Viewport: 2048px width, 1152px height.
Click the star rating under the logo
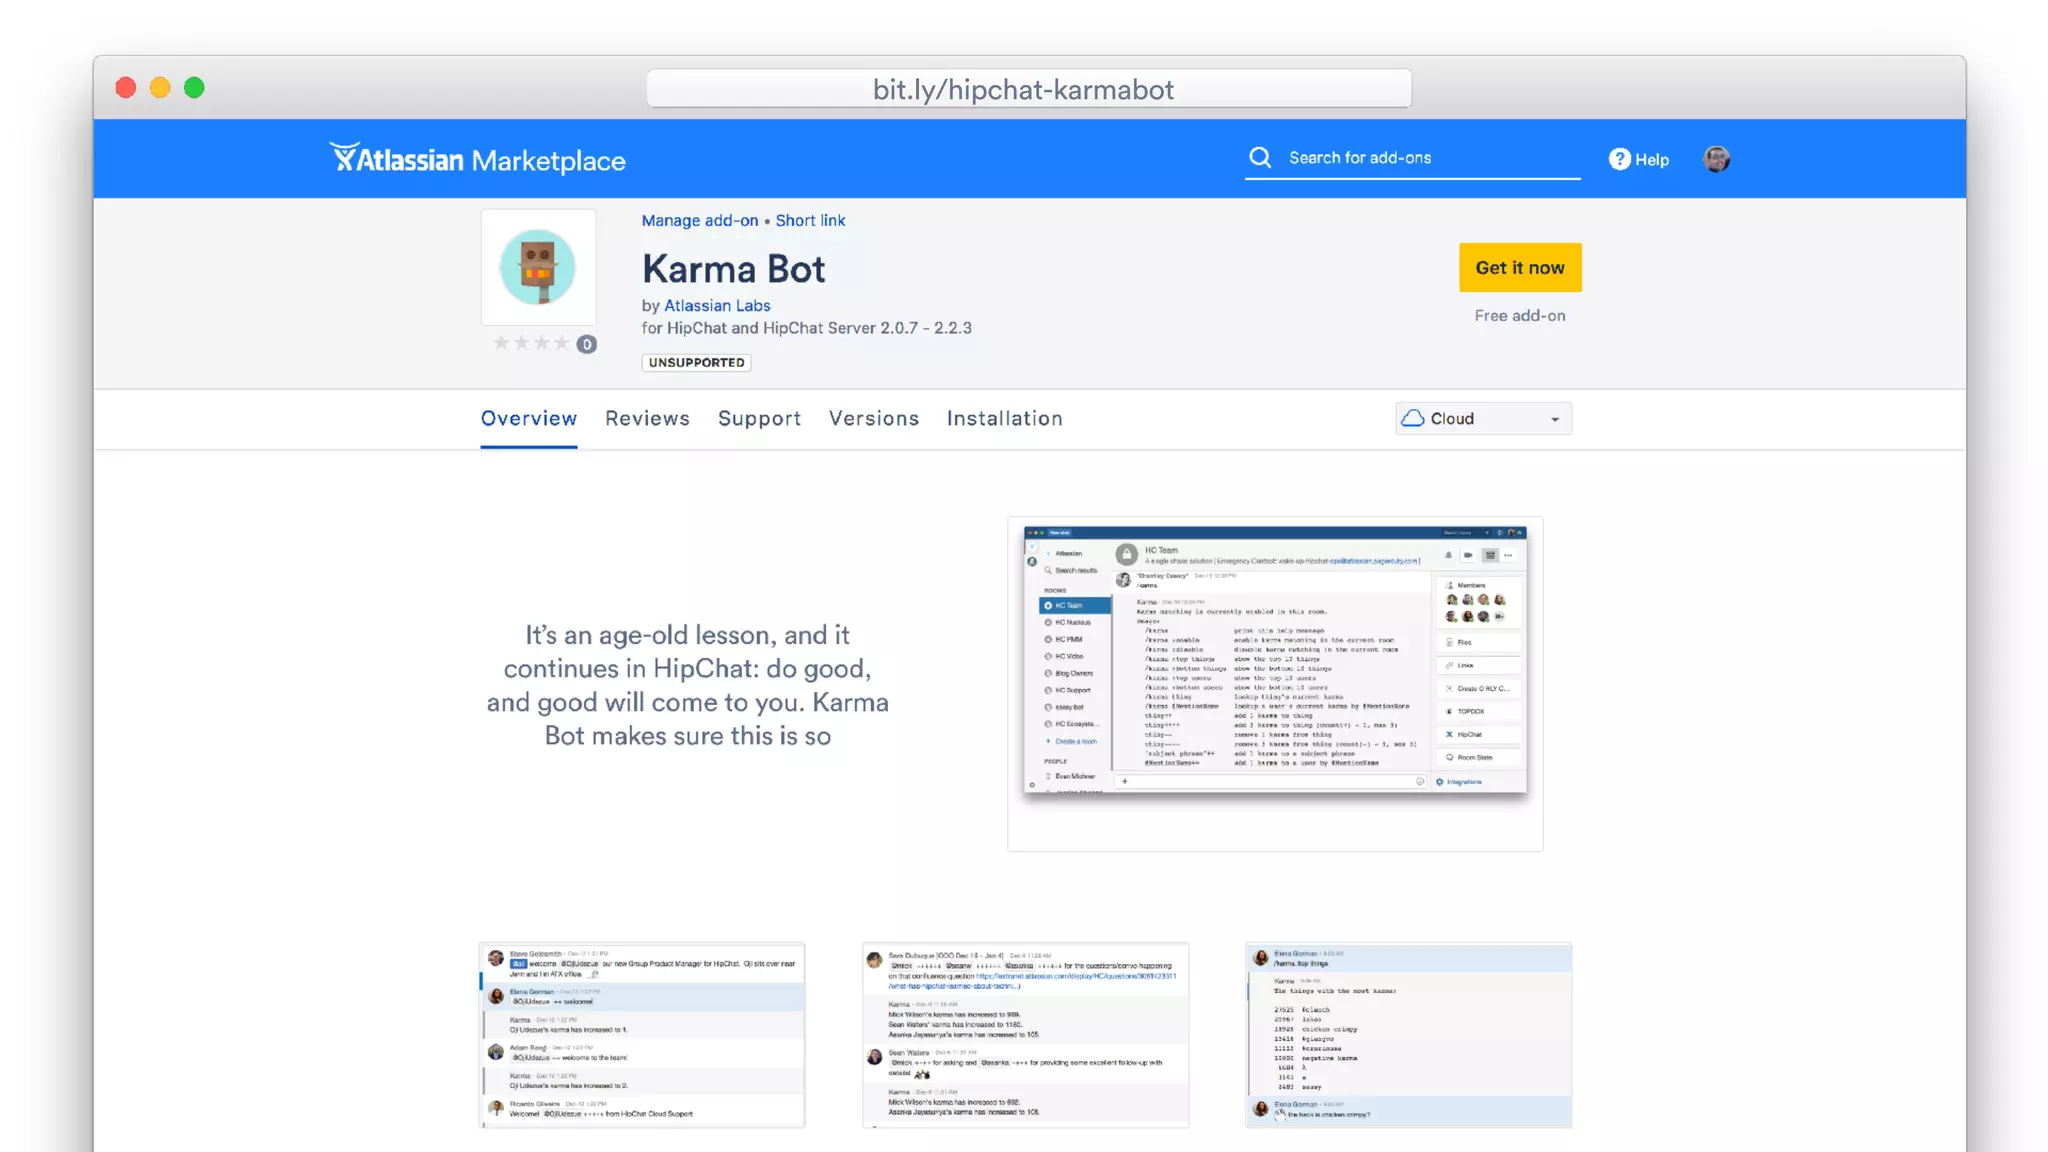[x=531, y=344]
